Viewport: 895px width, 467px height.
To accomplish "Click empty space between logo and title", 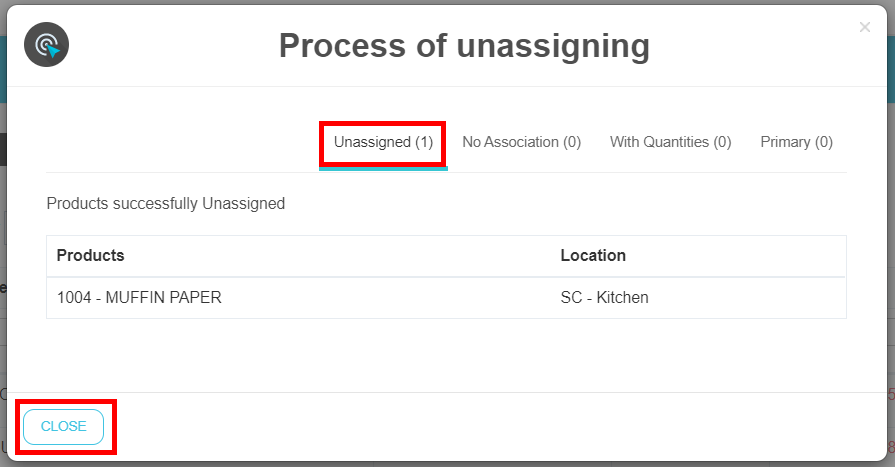I will click(x=170, y=46).
